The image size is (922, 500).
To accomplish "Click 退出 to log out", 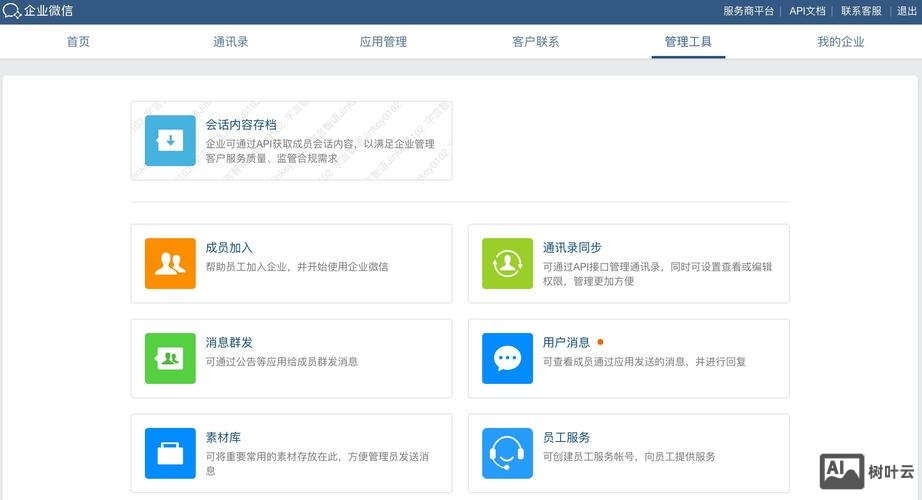I will pos(907,11).
